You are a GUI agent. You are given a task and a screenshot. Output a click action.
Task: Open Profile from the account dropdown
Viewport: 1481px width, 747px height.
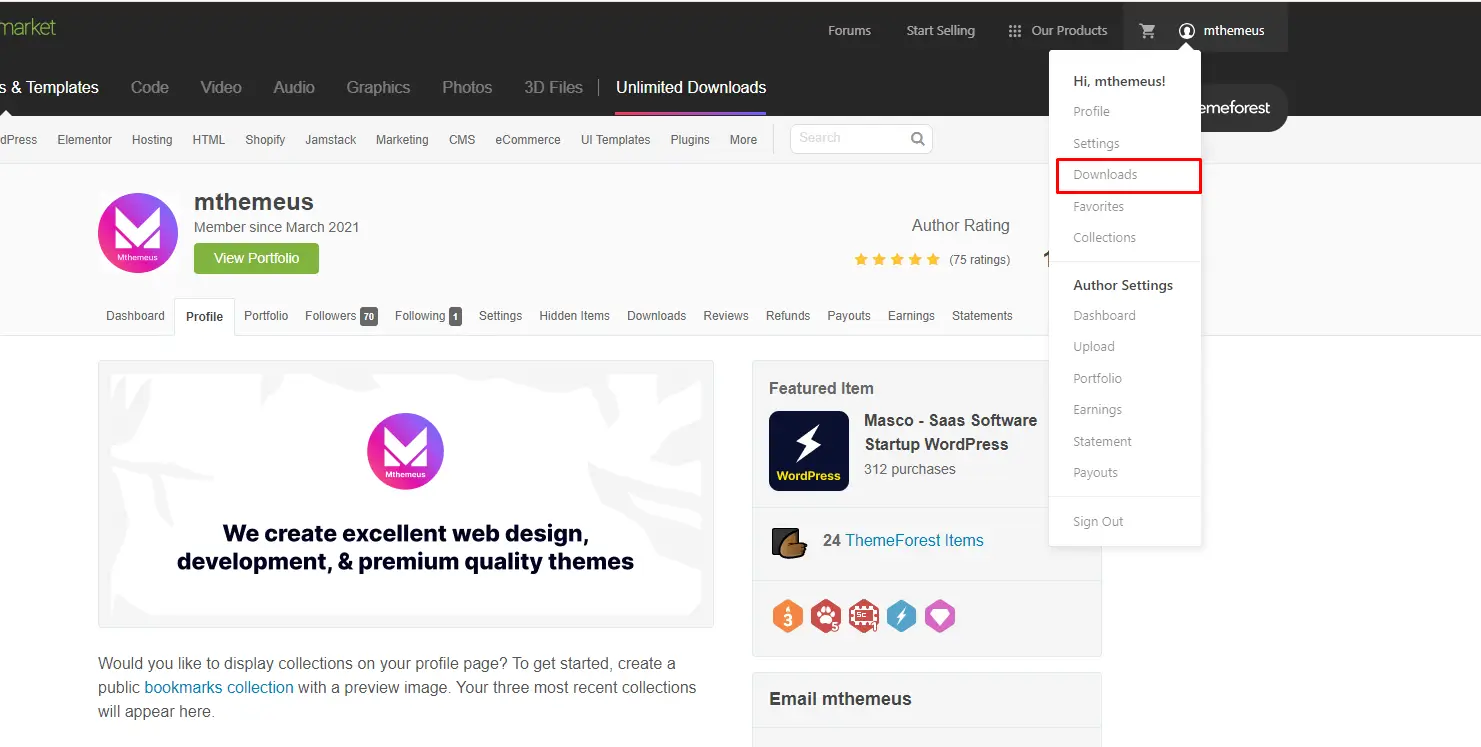[1091, 112]
